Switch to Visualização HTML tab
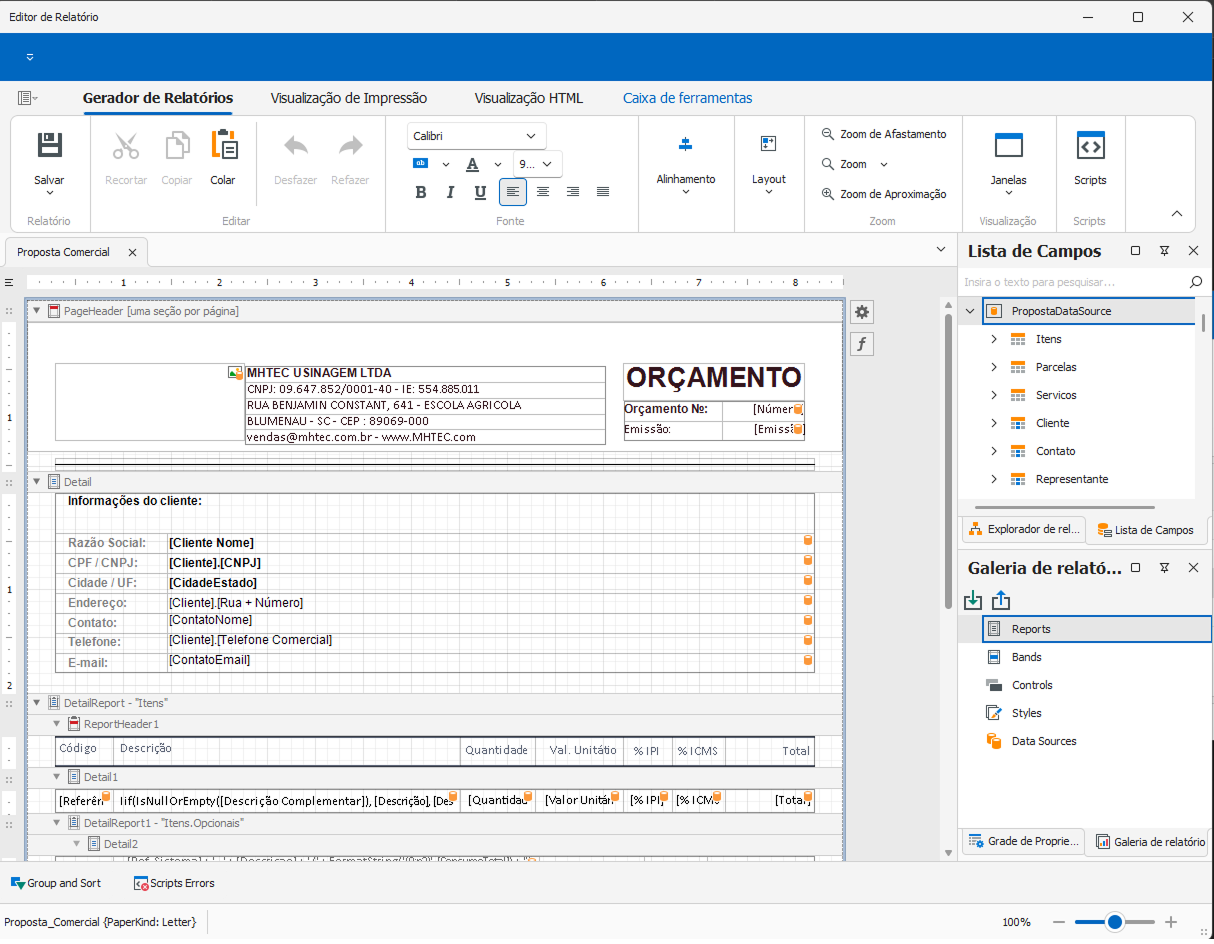 [528, 98]
